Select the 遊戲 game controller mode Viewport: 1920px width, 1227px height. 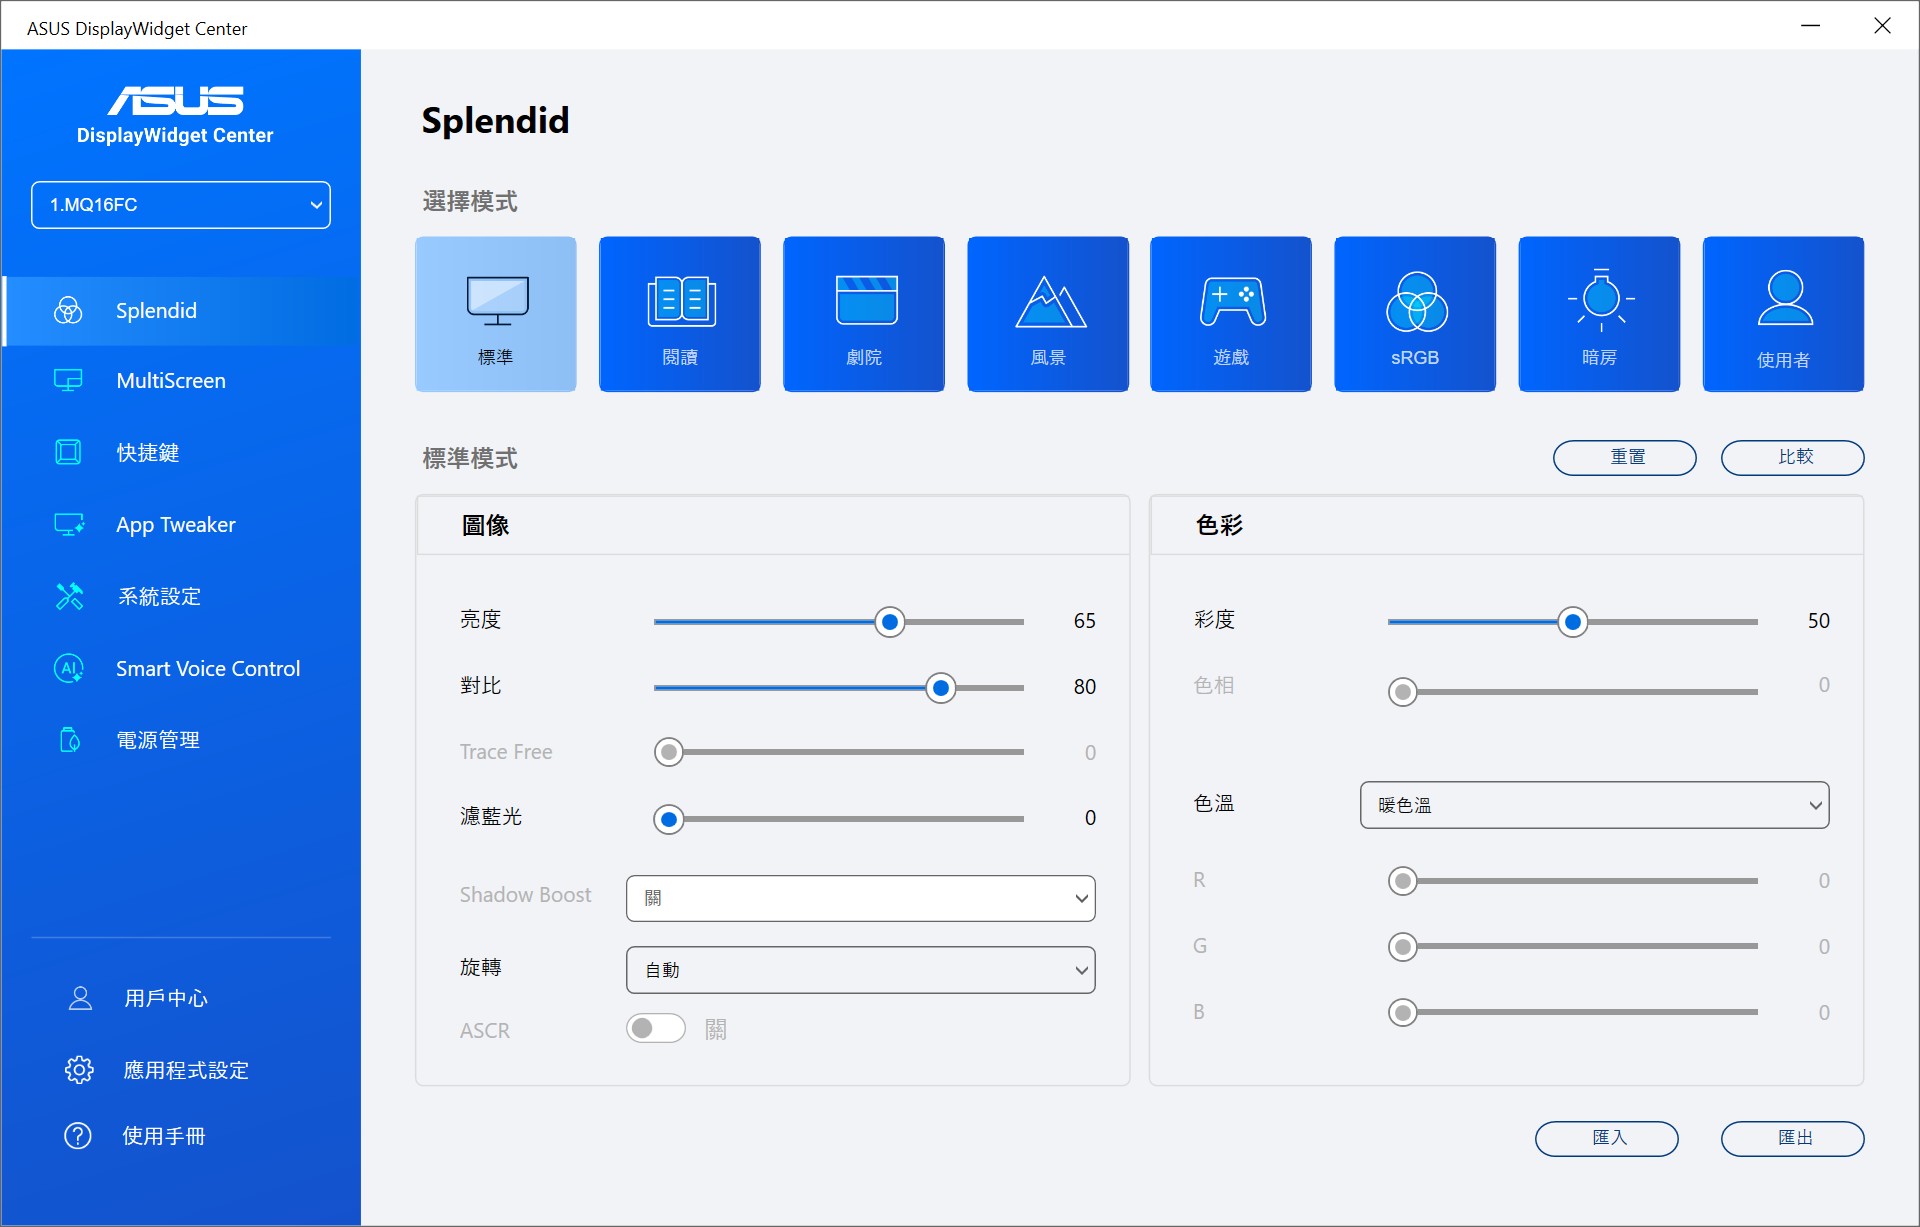tap(1231, 313)
